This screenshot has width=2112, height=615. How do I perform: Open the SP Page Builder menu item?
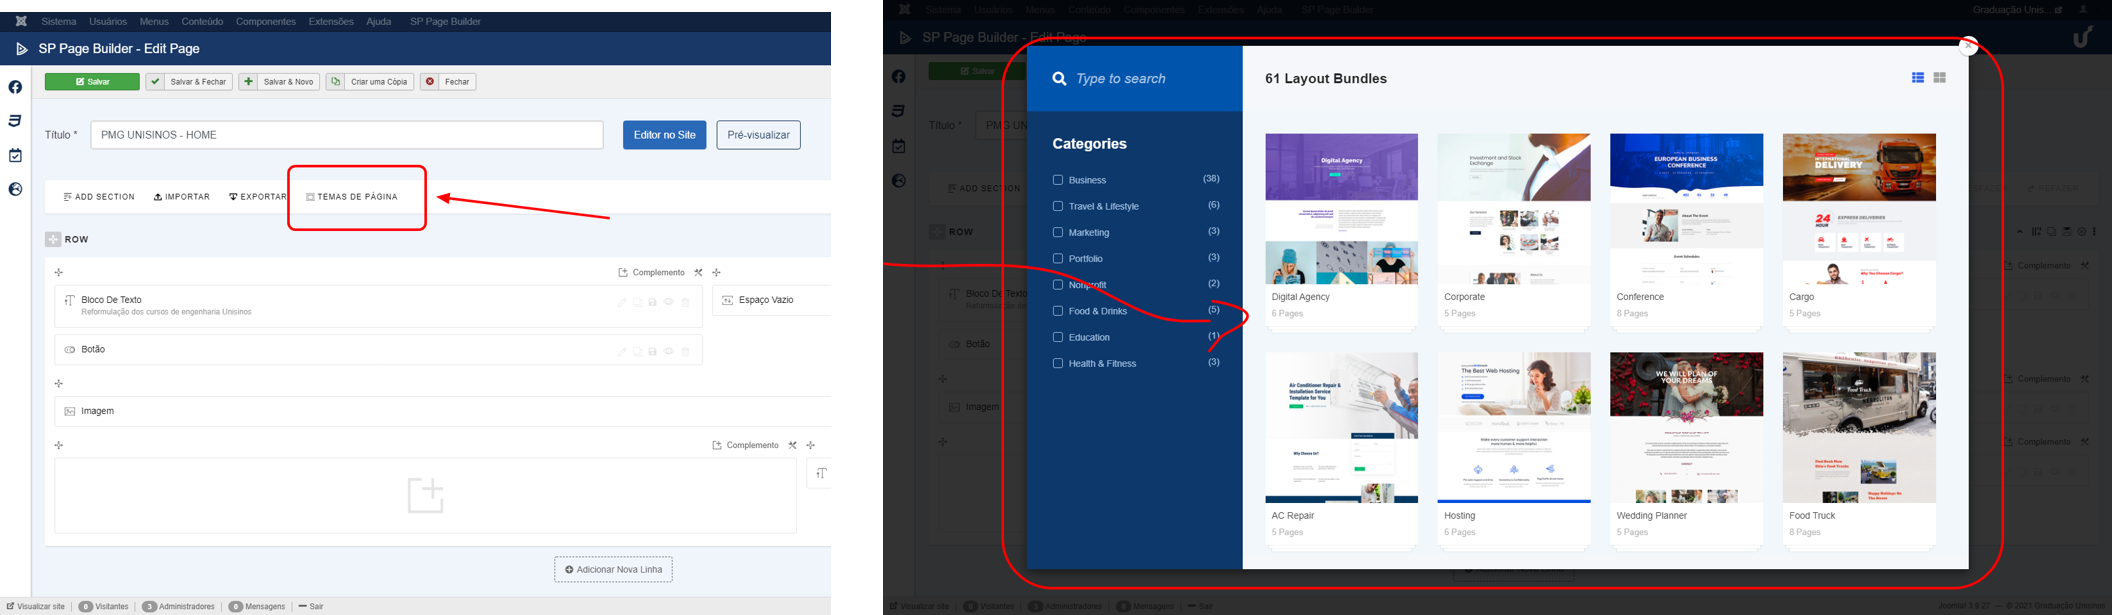click(x=445, y=21)
